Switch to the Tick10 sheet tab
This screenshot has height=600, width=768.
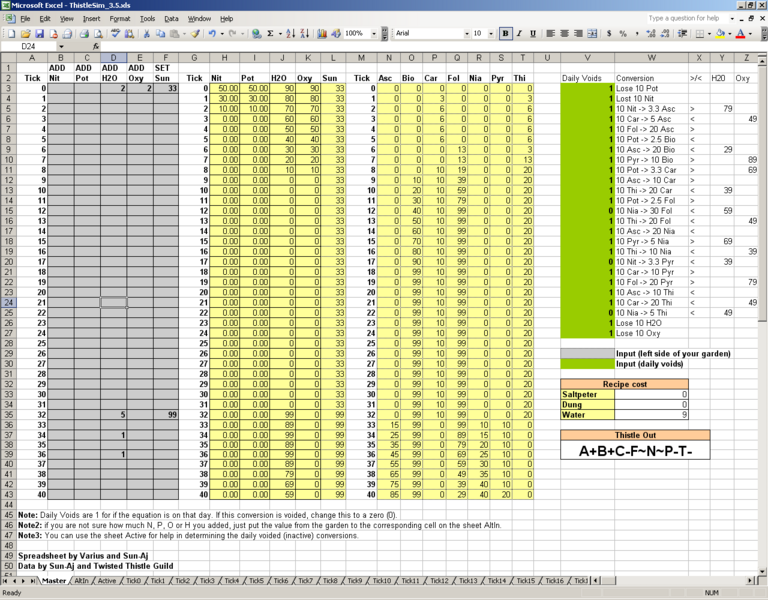[x=382, y=580]
